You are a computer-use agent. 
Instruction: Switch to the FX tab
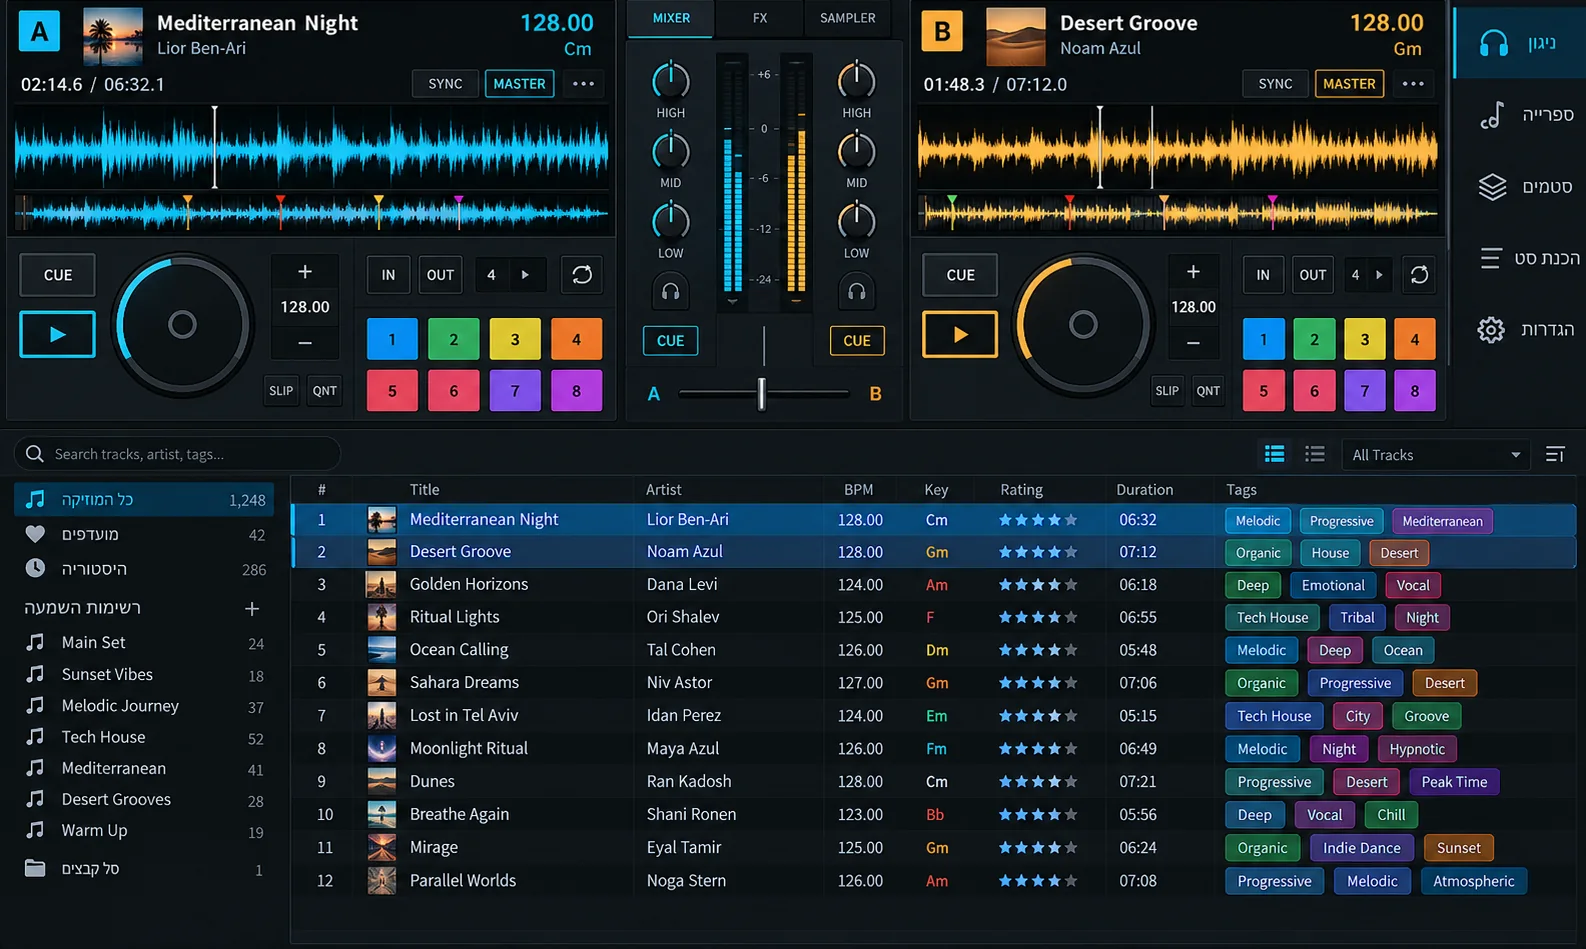click(x=760, y=18)
